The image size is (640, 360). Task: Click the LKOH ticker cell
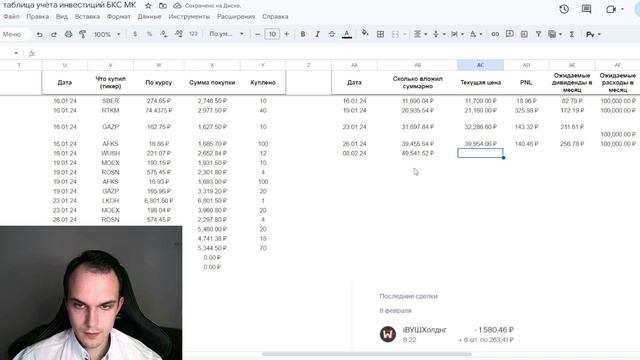point(110,201)
